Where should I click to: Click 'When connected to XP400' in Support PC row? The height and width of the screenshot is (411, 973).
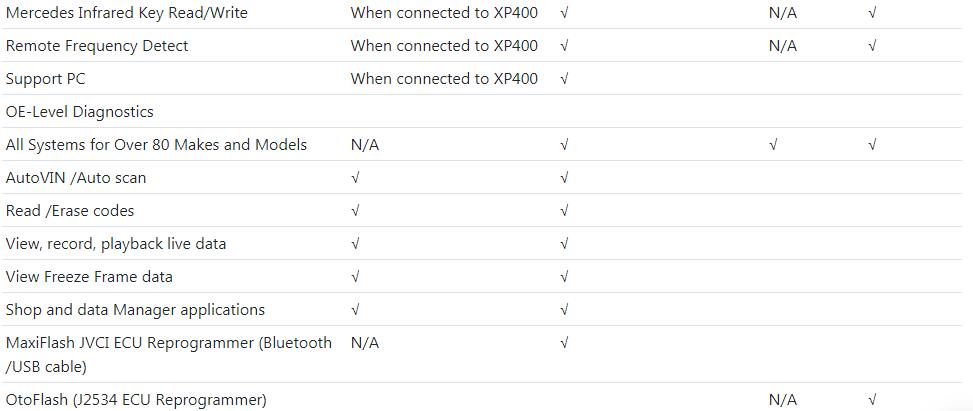[x=444, y=79]
